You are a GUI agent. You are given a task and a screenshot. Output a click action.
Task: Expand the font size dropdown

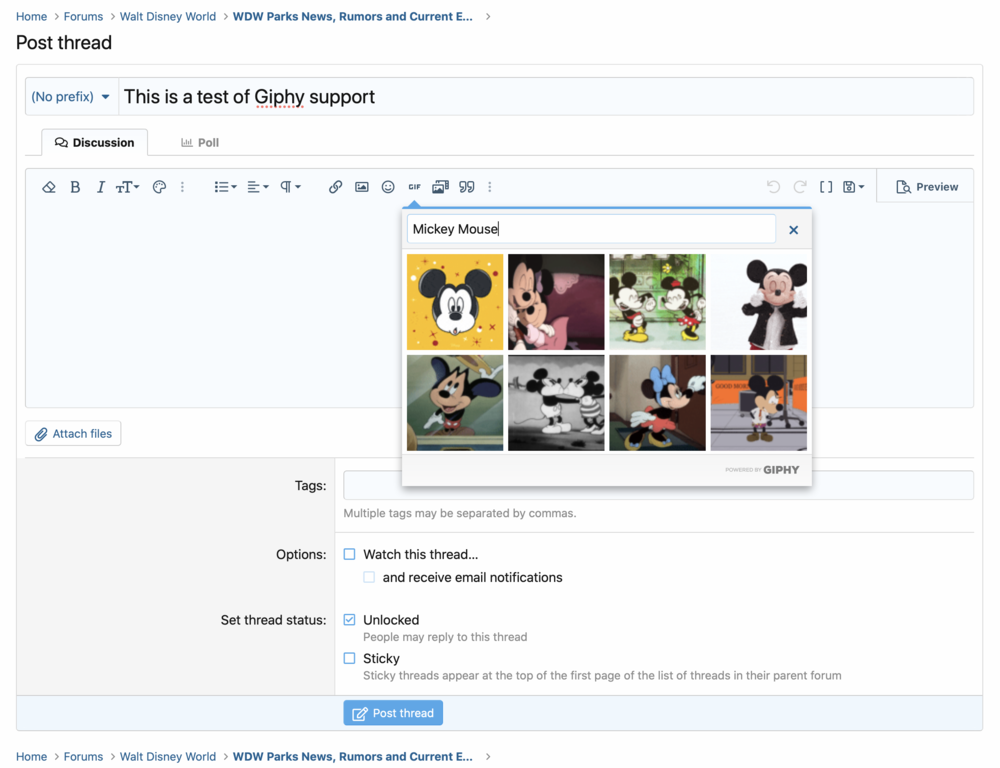[127, 187]
